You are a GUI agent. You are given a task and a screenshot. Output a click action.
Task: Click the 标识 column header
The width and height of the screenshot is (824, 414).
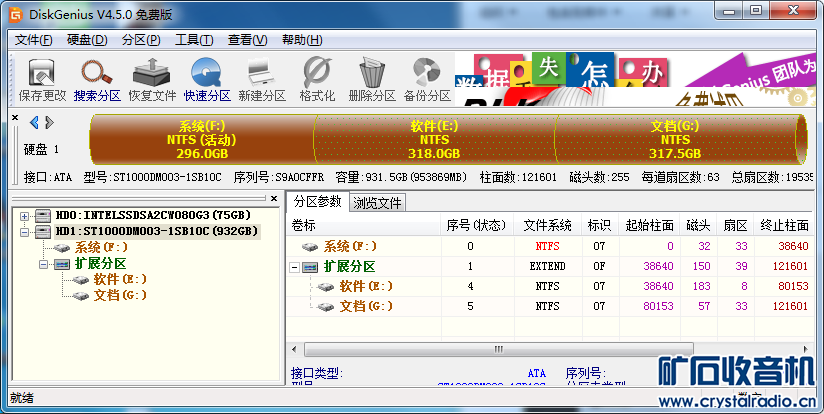click(600, 225)
